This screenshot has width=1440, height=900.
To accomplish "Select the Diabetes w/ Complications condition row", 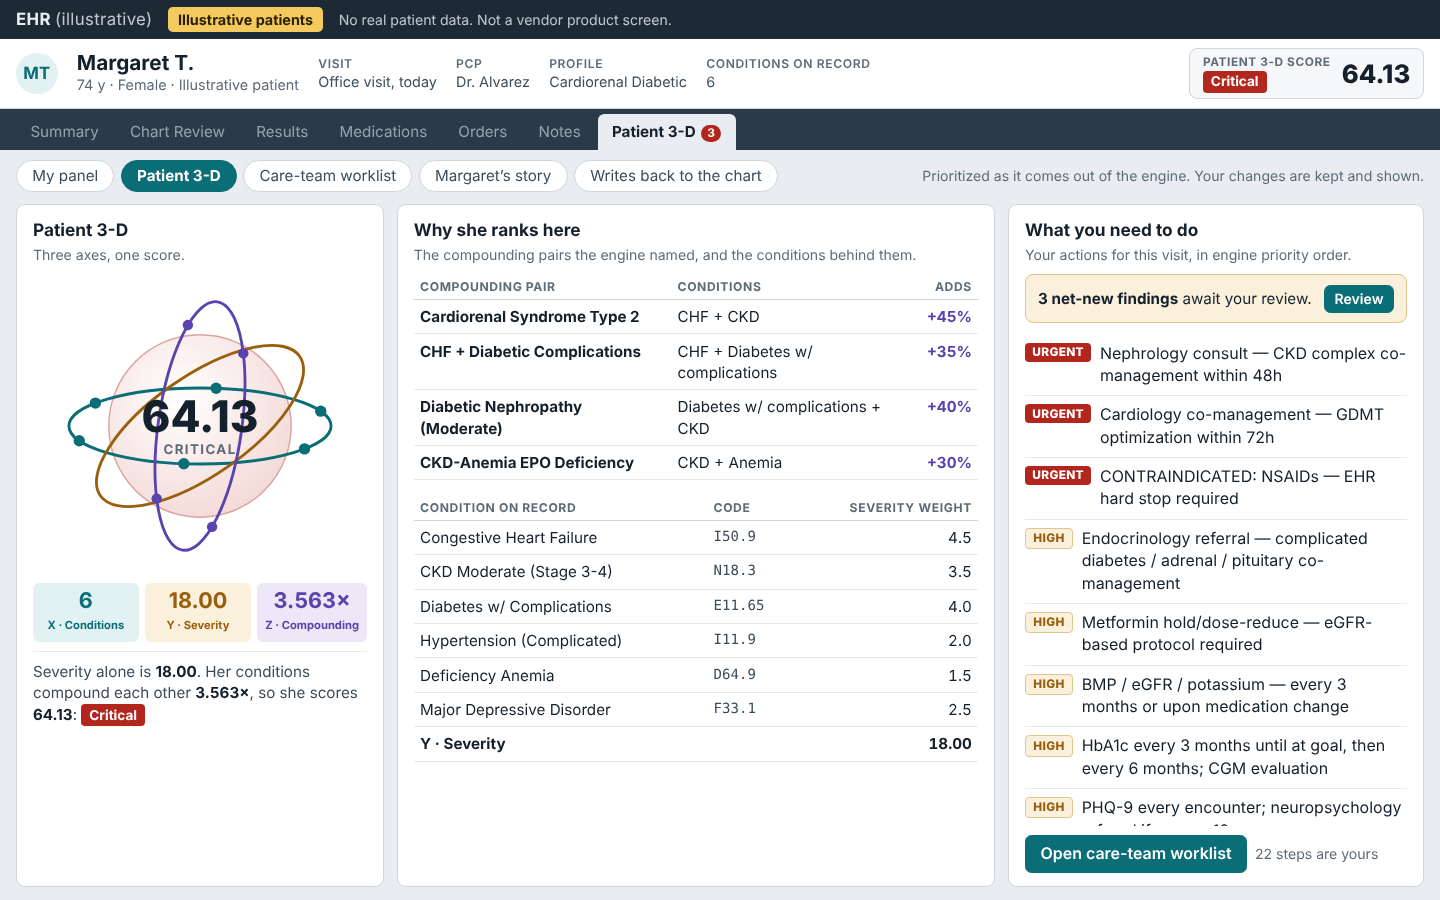I will (696, 607).
